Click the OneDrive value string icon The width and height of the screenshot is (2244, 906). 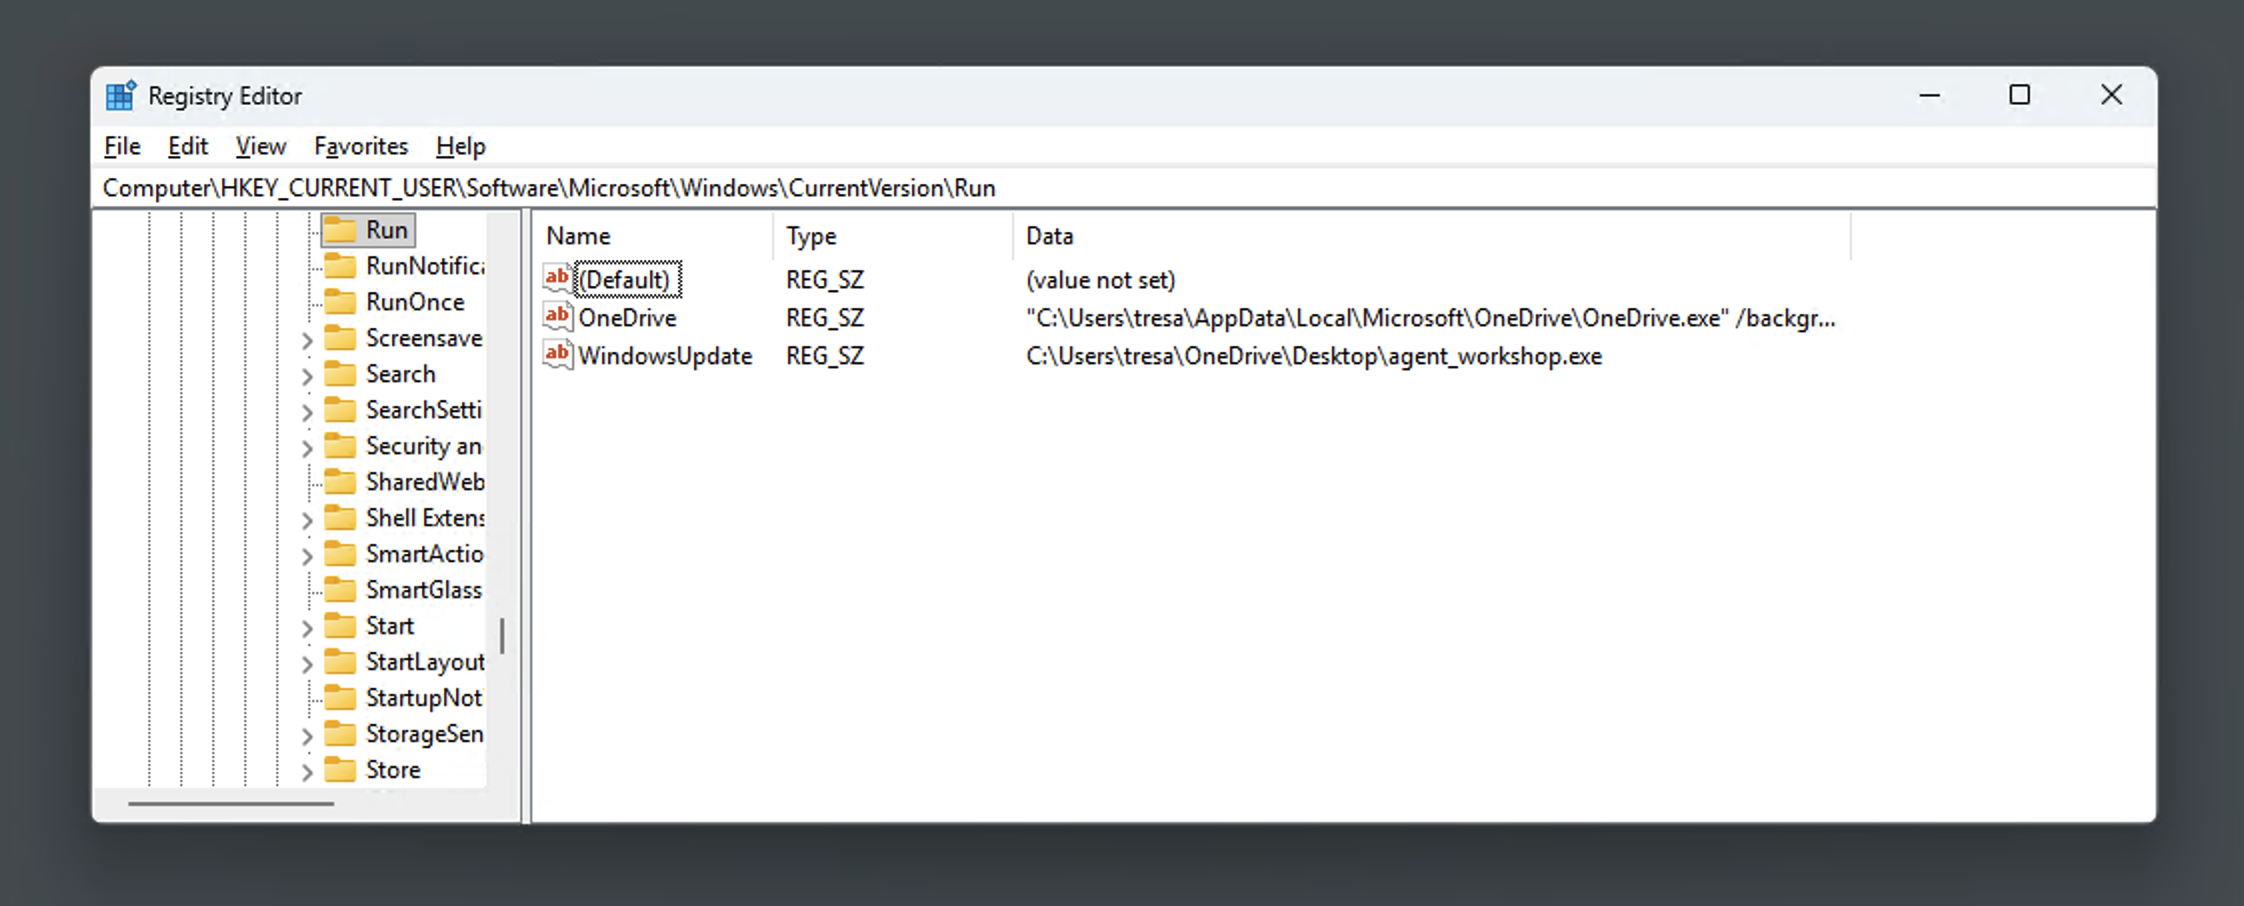pyautogui.click(x=558, y=316)
